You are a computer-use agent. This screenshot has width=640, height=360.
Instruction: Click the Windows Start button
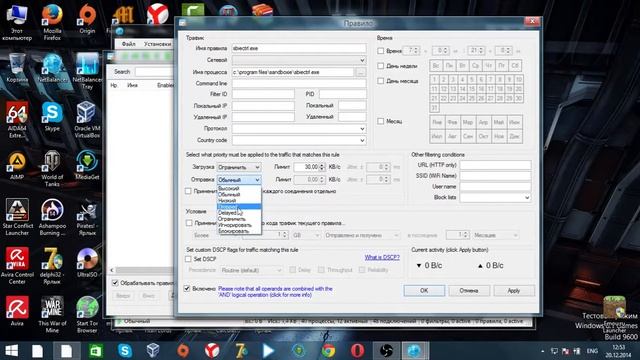[x=11, y=351]
